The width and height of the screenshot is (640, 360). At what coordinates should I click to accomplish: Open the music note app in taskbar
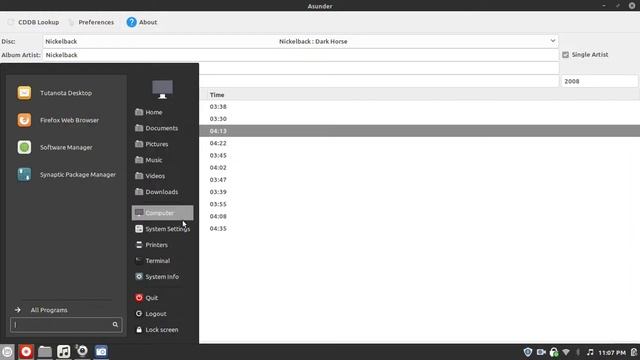tap(64, 351)
